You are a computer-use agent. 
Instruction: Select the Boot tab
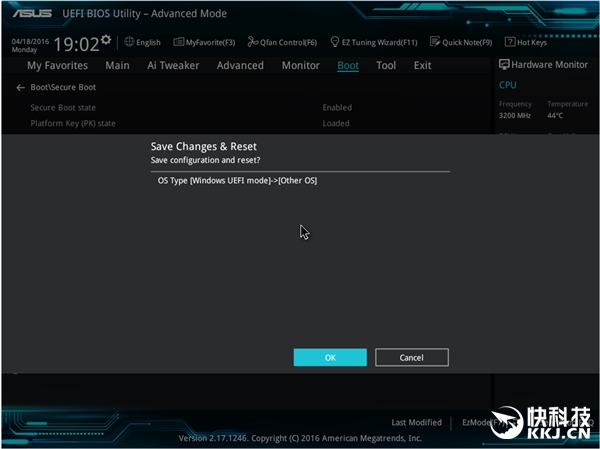348,66
